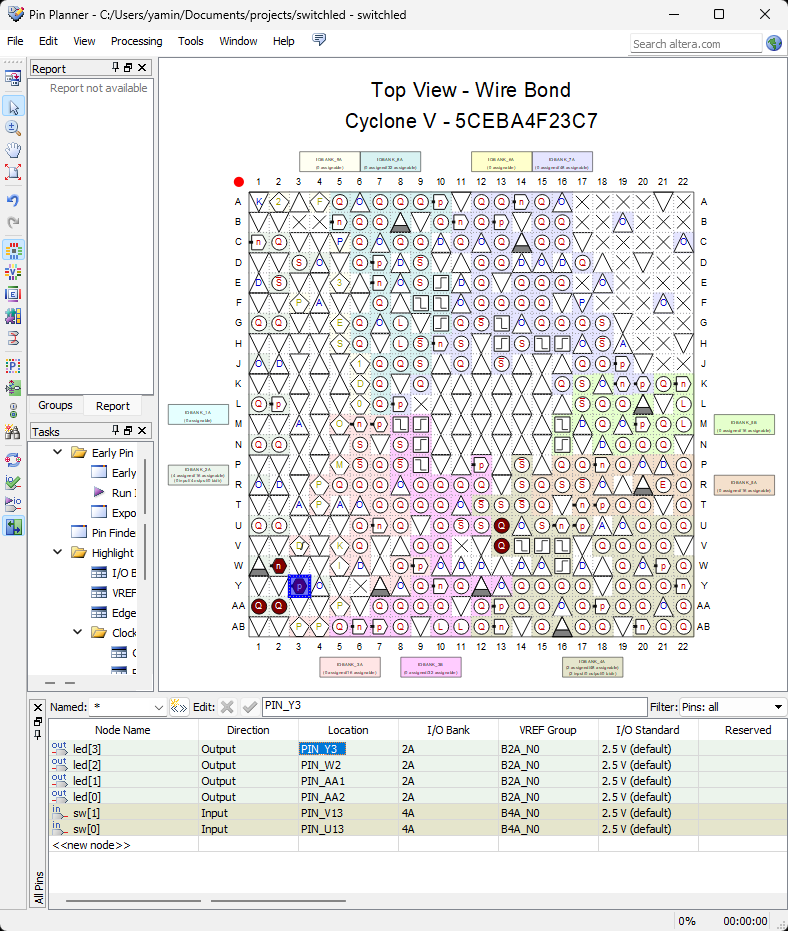Switch to the Groups tab
788x931 pixels.
tap(55, 405)
